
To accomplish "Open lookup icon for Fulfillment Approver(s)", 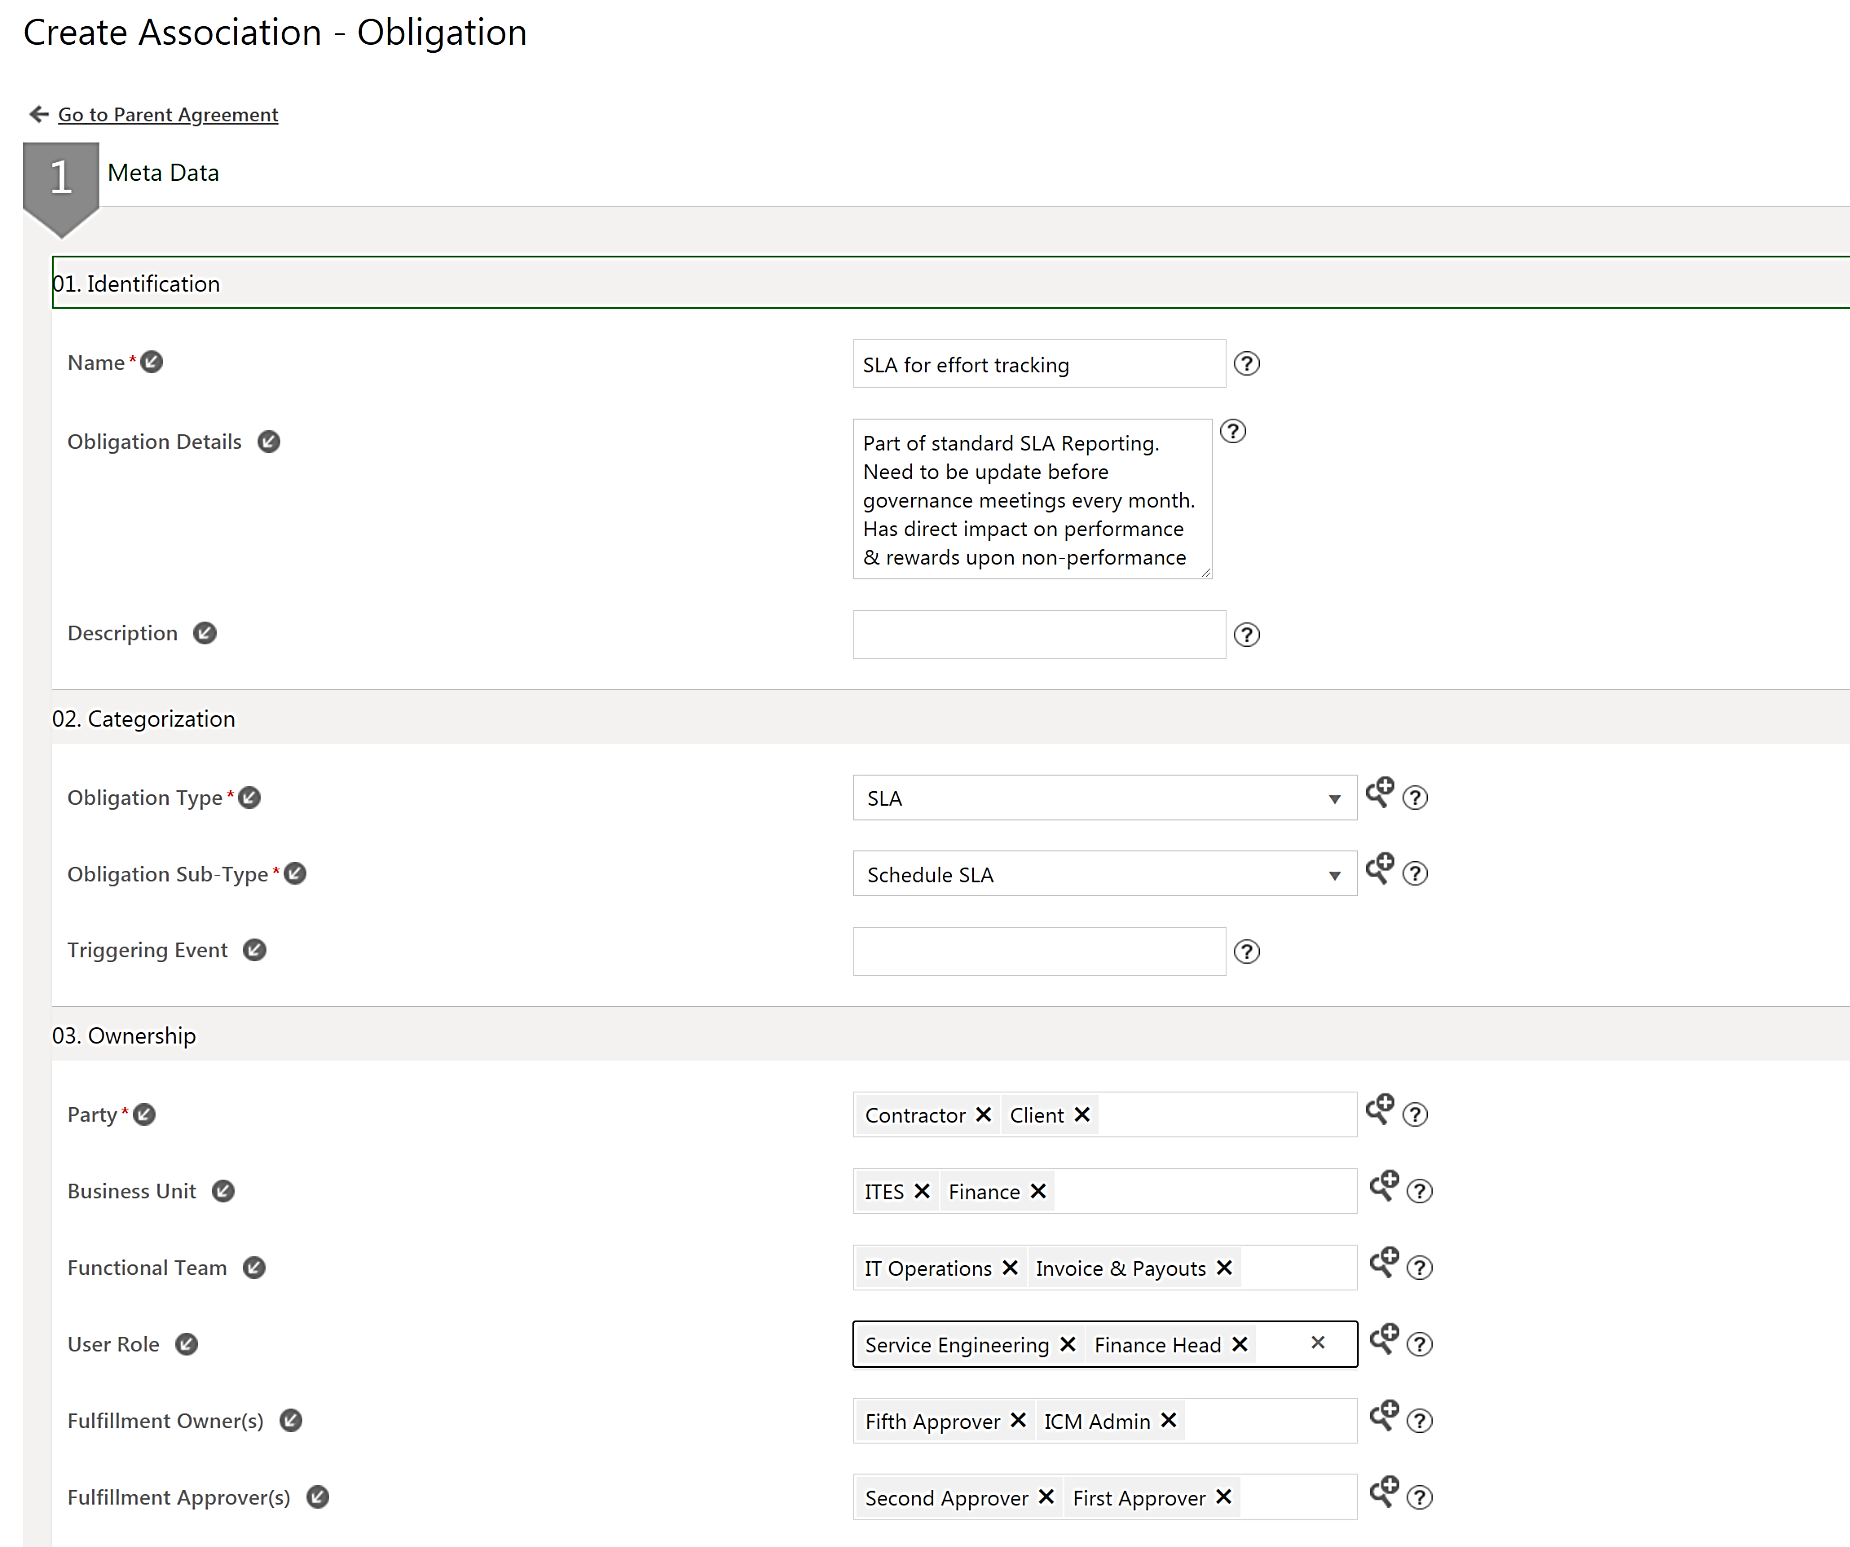I will (1384, 1492).
